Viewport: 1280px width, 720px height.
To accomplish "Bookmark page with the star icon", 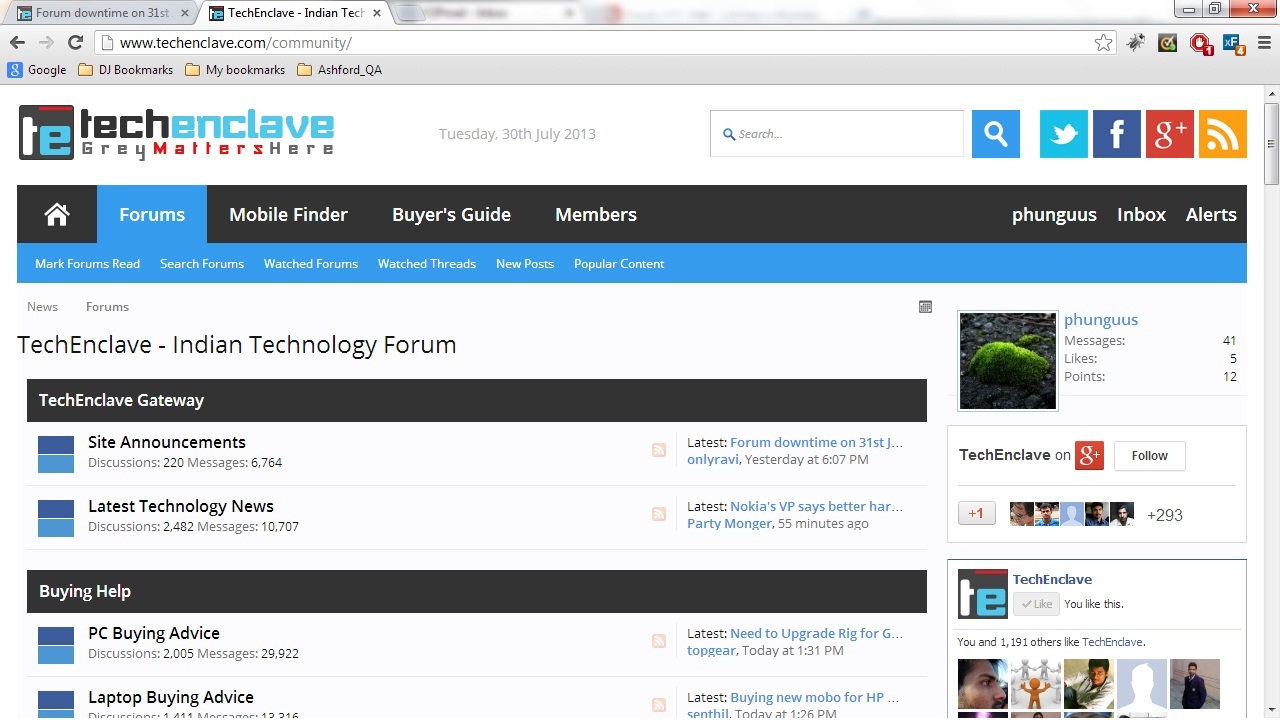I will click(x=1103, y=43).
